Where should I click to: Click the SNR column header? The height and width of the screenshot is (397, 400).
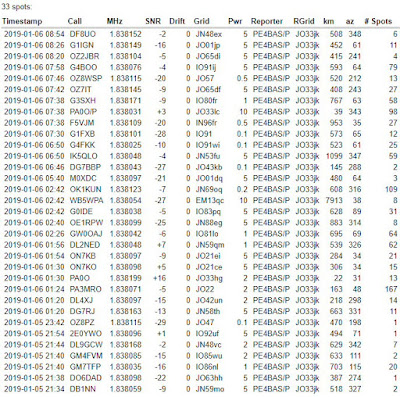[x=153, y=21]
